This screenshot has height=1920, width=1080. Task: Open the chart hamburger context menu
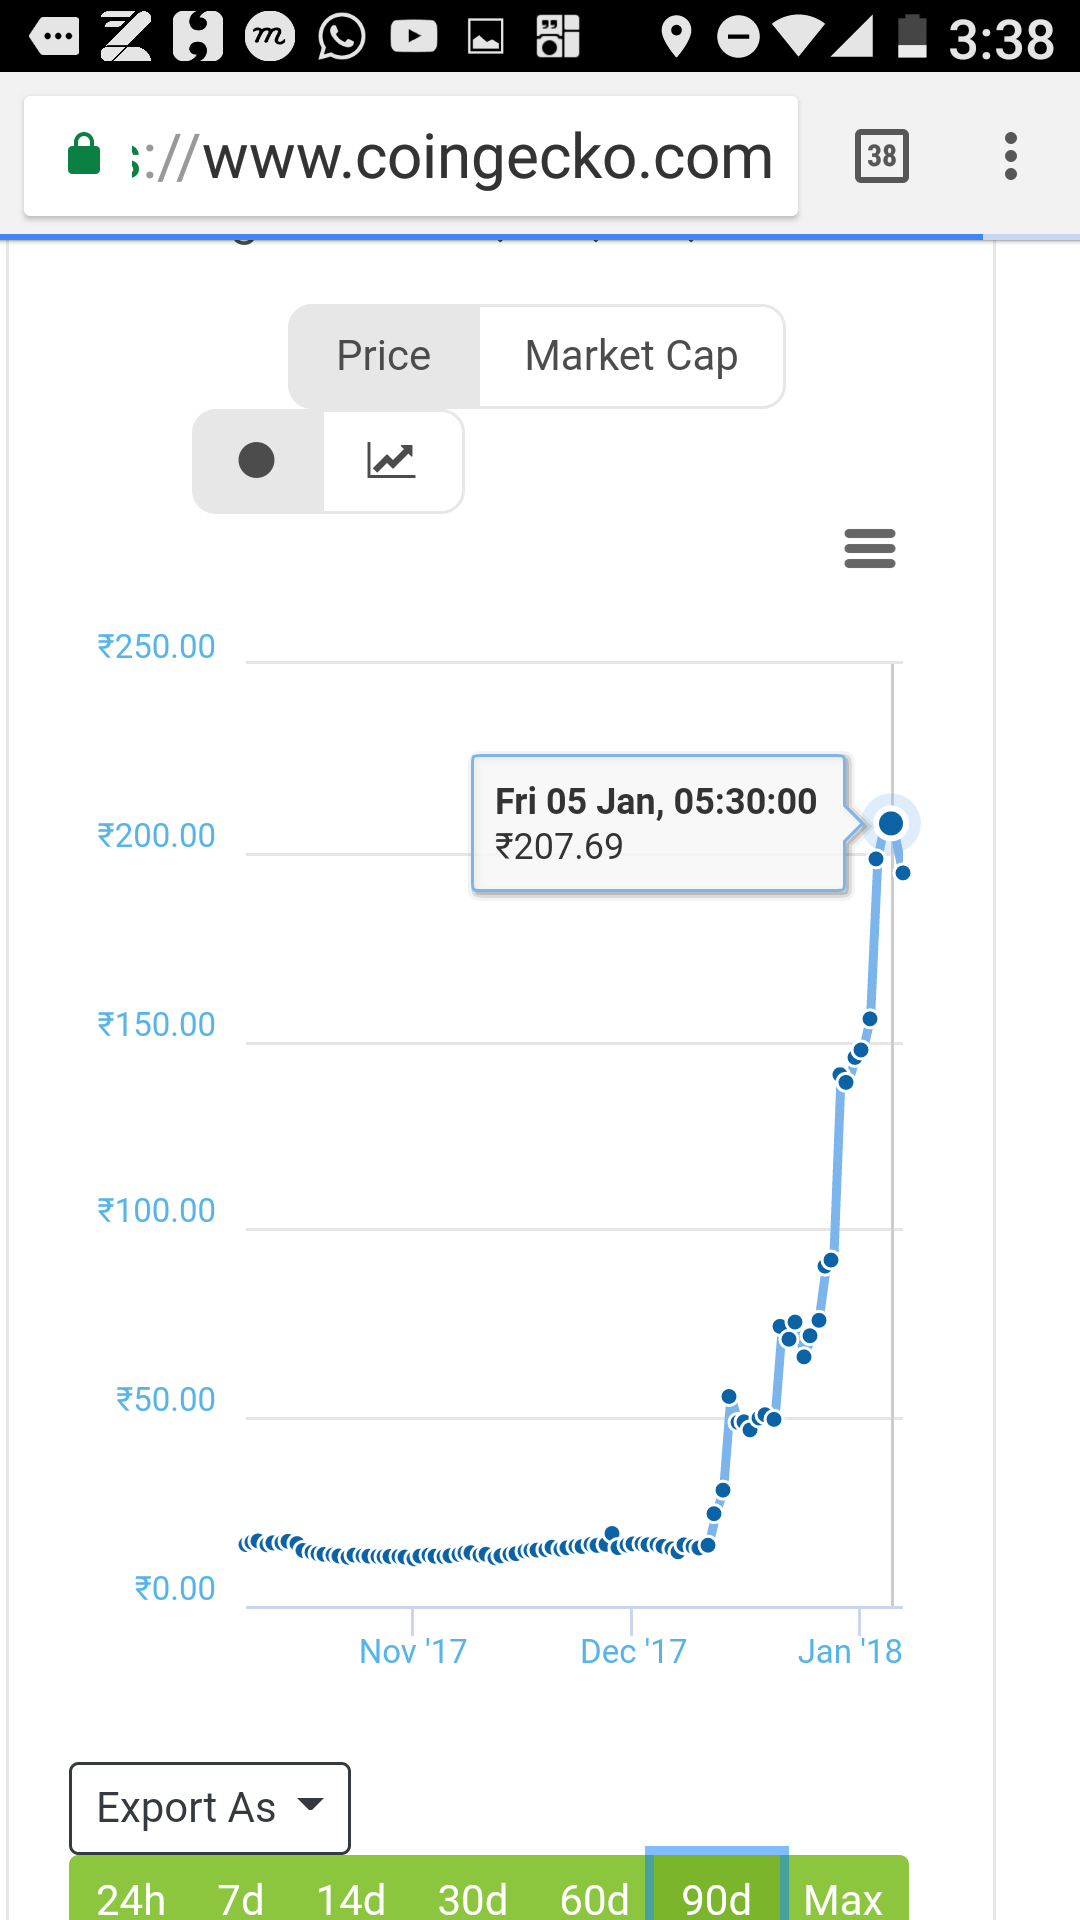[869, 549]
